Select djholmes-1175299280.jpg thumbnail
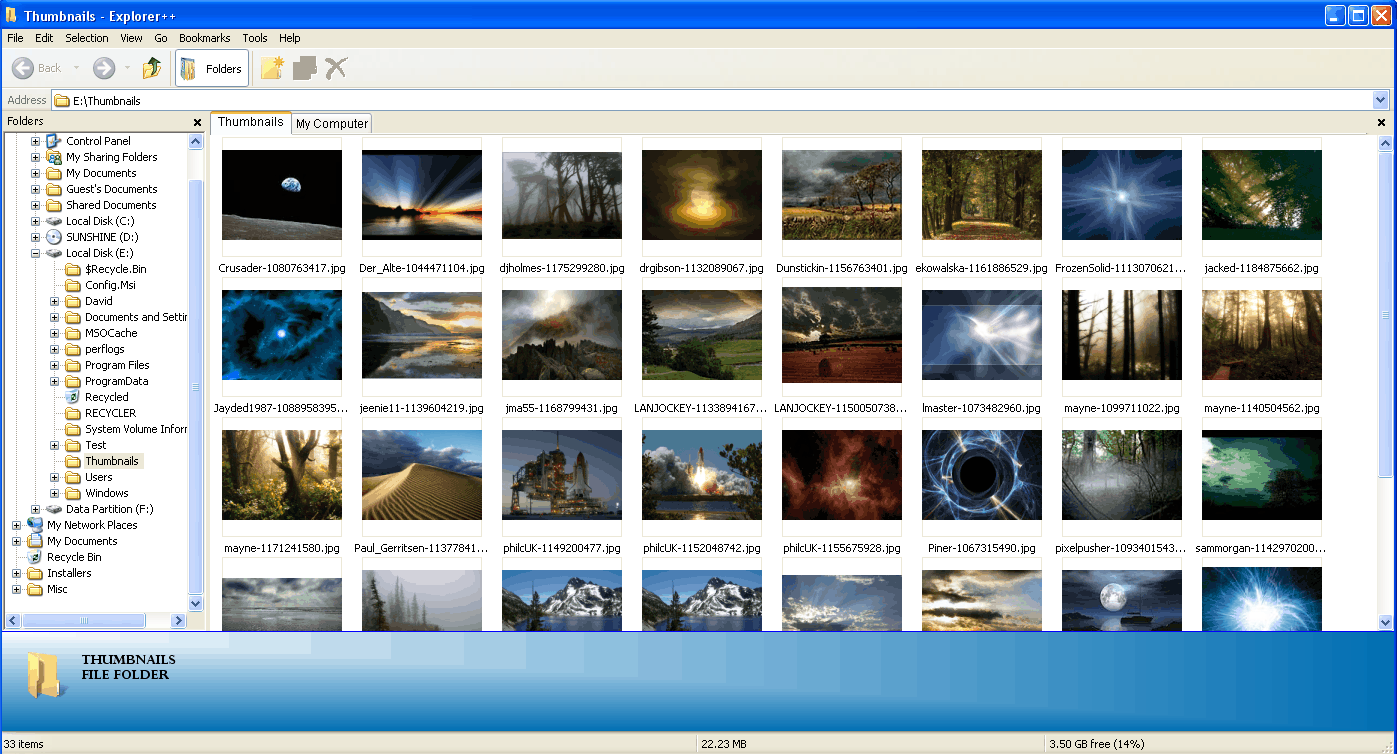 point(562,196)
